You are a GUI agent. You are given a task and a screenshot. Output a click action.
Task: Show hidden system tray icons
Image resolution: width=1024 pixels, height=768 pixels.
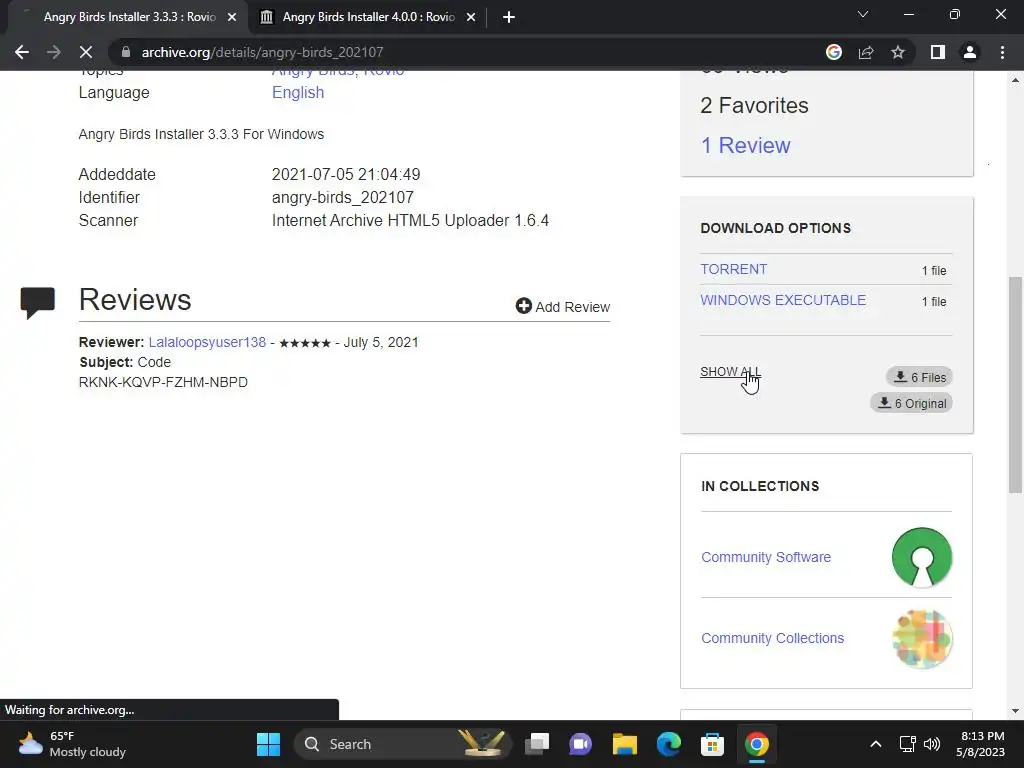tap(876, 744)
